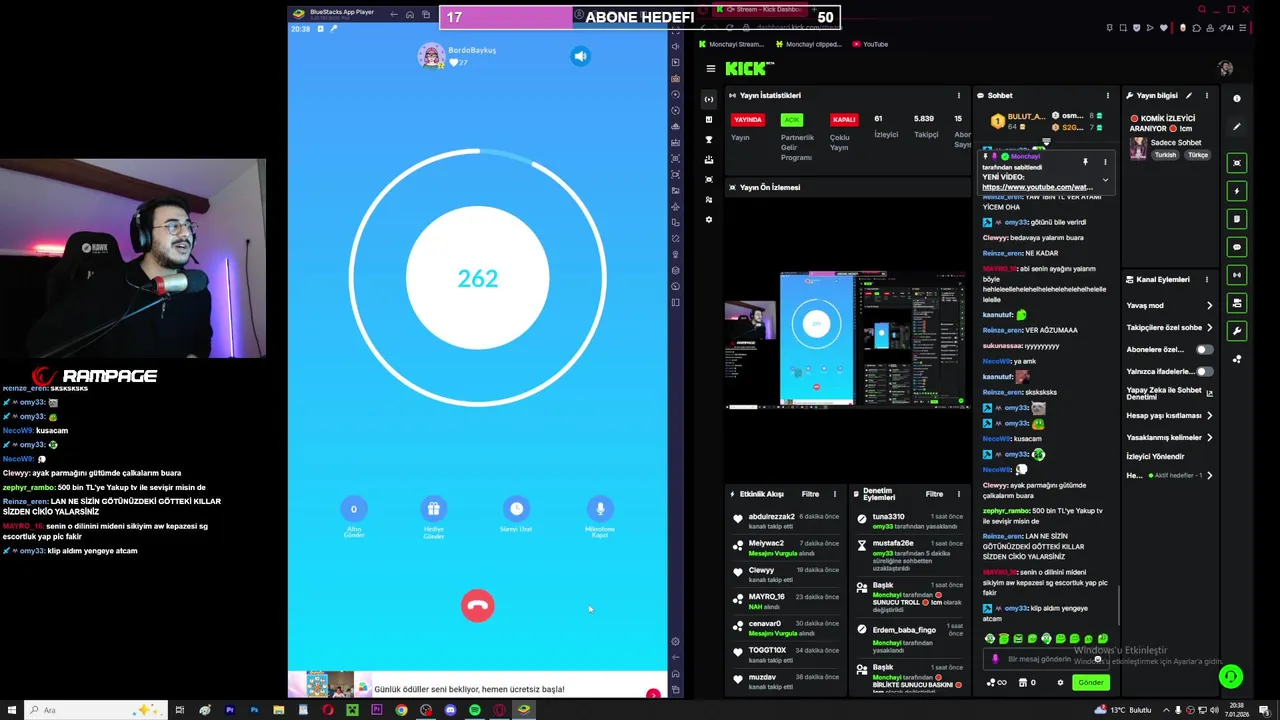This screenshot has width=1280, height=720.
Task: Open 'Kanal Eylemleri' three-dot menu
Action: point(1207,279)
